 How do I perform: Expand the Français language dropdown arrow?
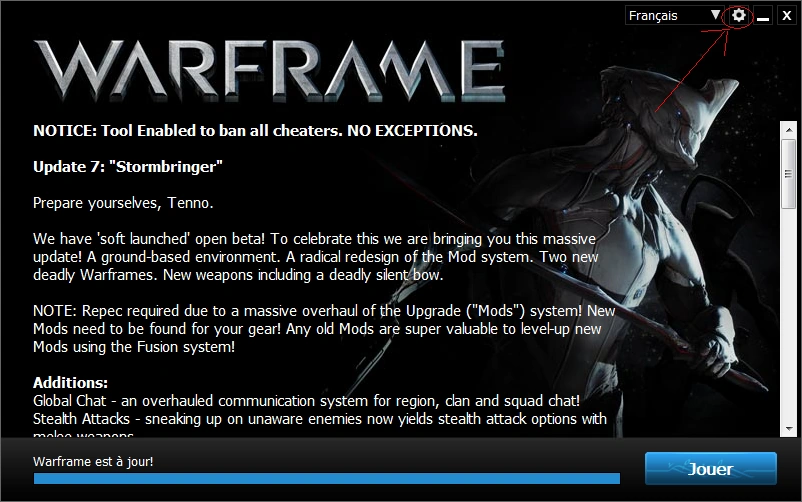716,15
